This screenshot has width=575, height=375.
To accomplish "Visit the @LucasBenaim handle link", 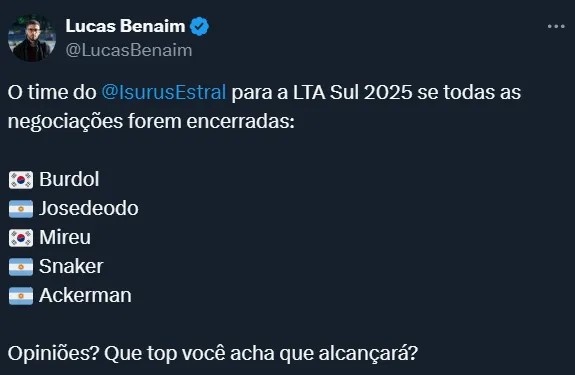I will point(129,50).
